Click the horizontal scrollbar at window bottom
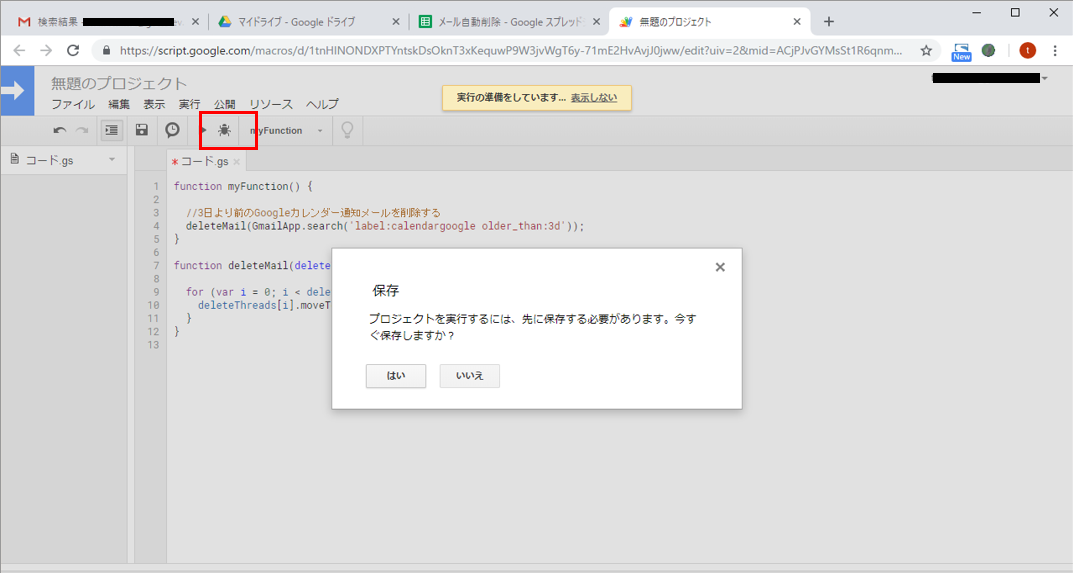Image resolution: width=1073 pixels, height=573 pixels. pos(536,568)
